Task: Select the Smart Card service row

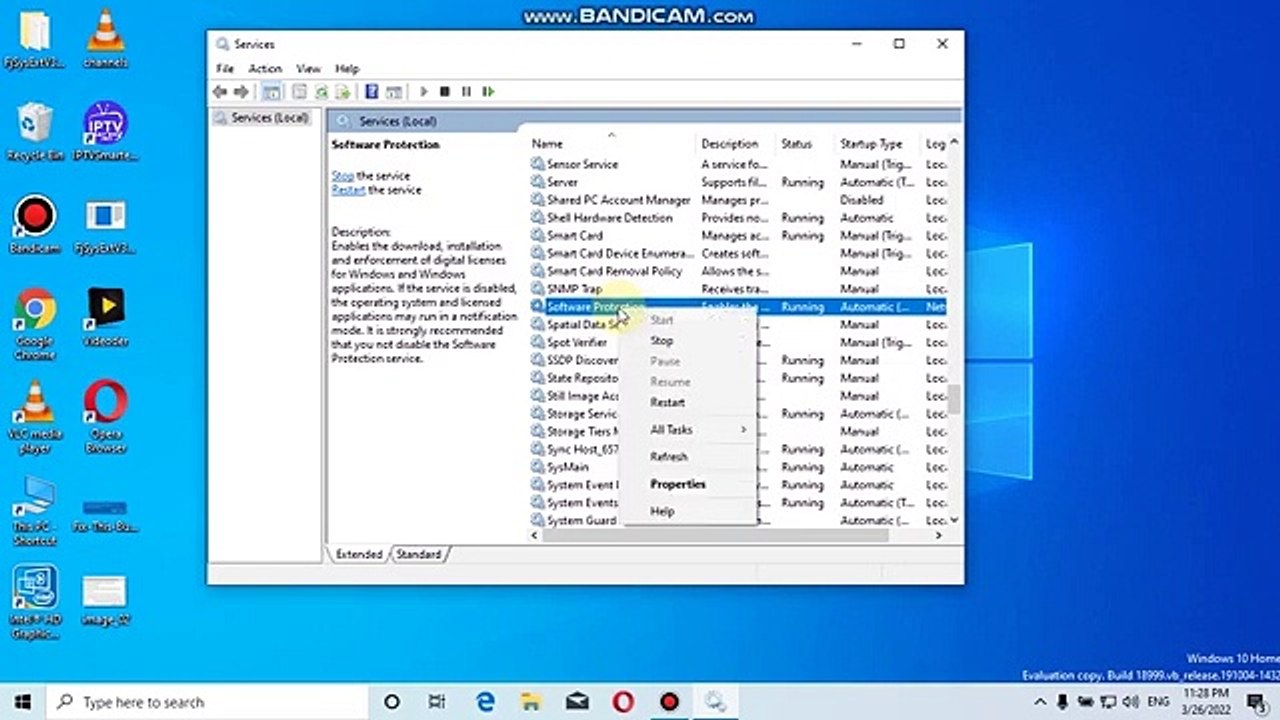Action: [737, 236]
